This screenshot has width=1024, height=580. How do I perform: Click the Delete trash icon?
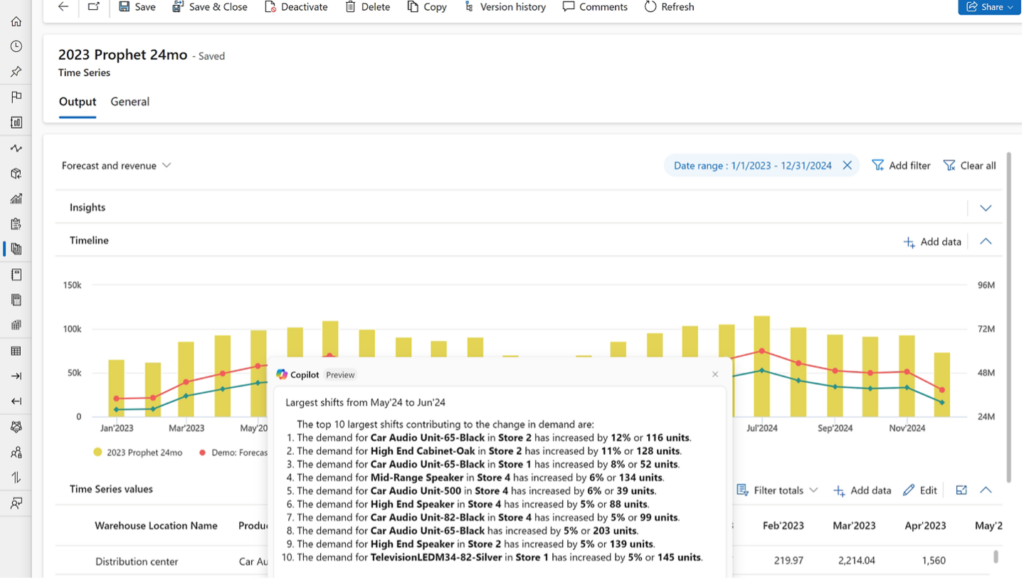pos(350,7)
